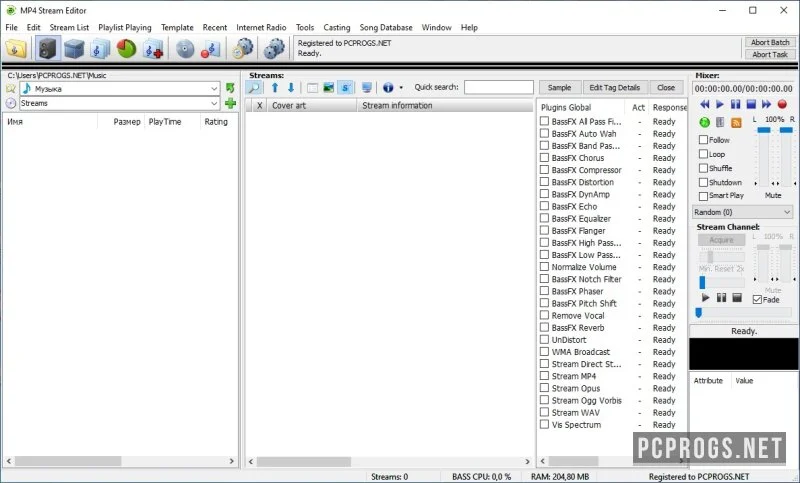Adjust the mixer right channel volume slider
Screen dimensions: 800x483
(x=786, y=131)
